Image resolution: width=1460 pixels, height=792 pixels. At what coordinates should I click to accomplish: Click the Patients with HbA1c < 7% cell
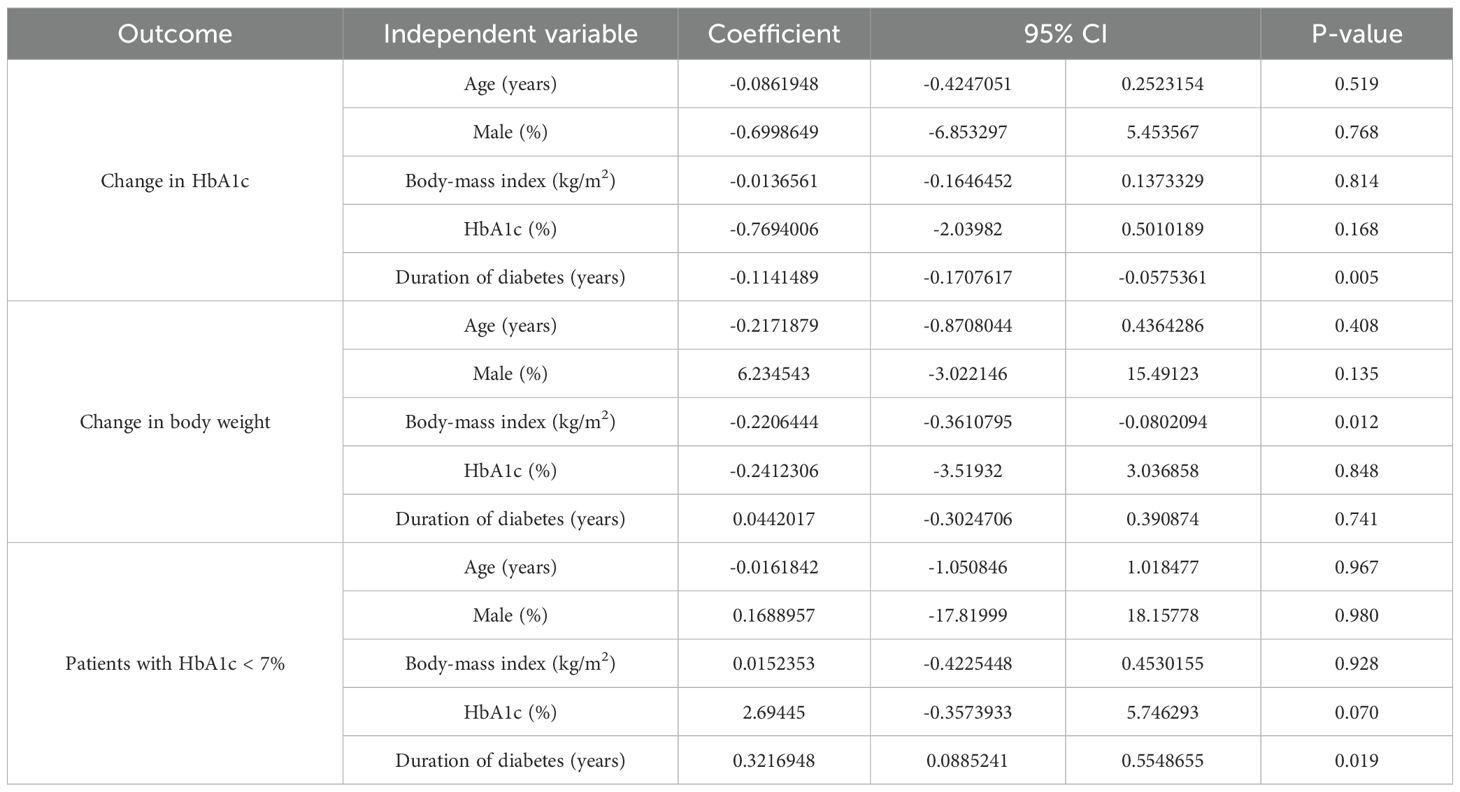click(x=175, y=663)
